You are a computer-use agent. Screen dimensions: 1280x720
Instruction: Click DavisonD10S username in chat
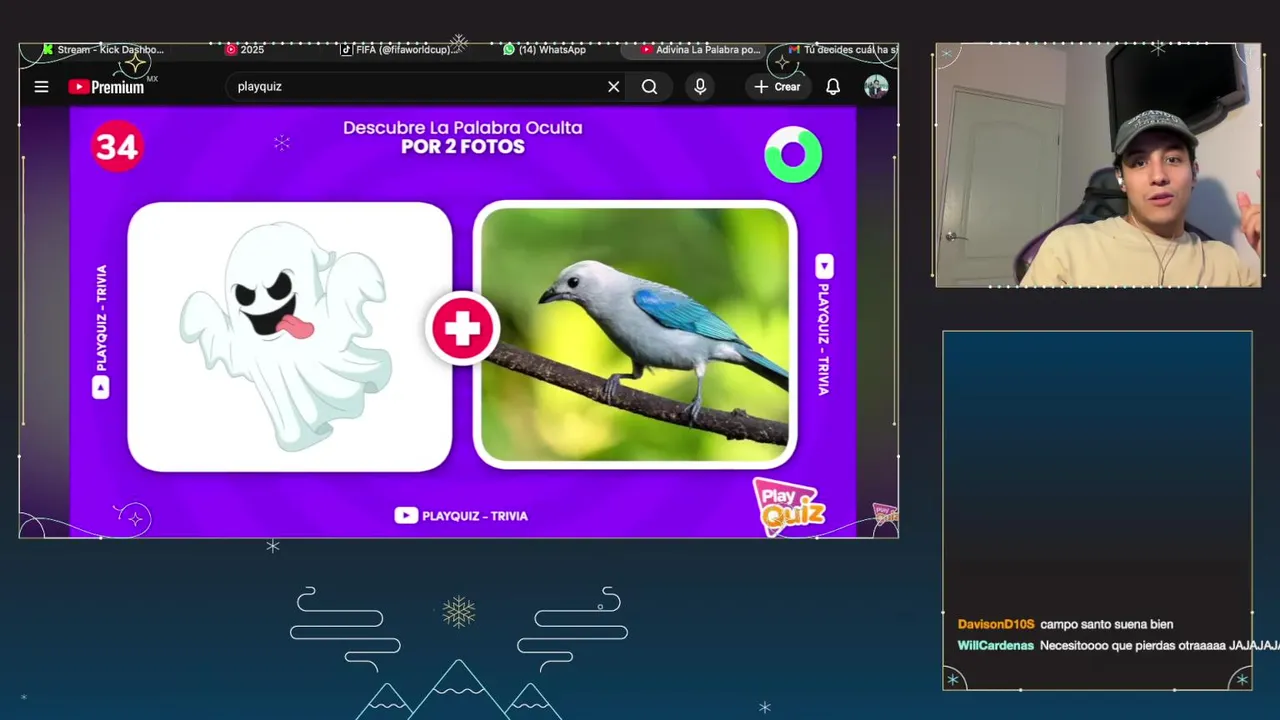[x=996, y=624]
